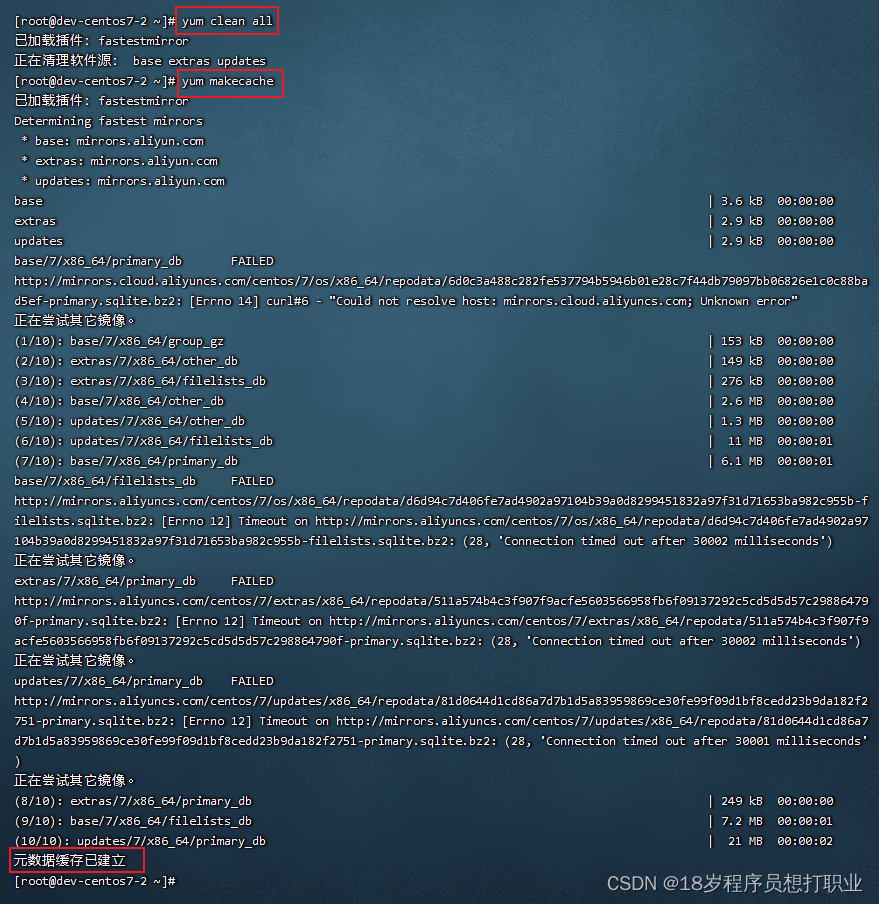This screenshot has width=879, height=904.
Task: Click the boxed '元数据缓存已建立' message
Action: tap(70, 861)
